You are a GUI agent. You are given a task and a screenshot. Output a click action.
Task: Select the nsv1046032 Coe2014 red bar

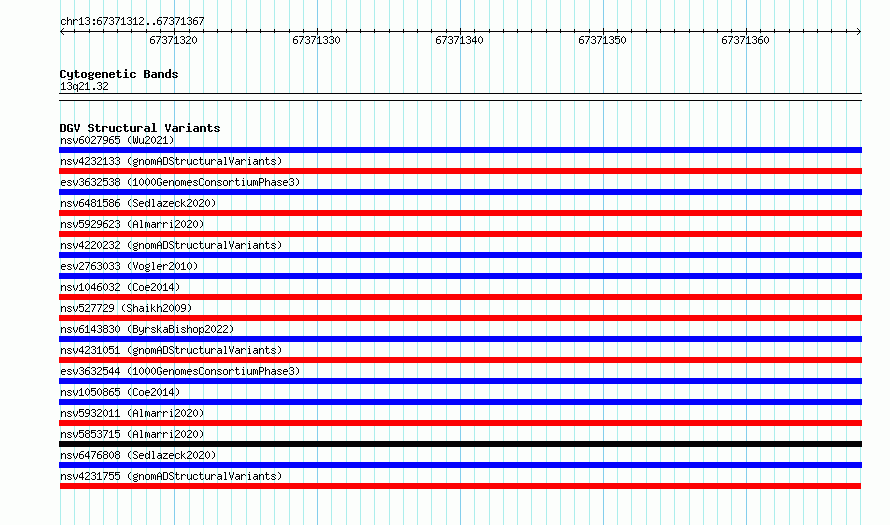coord(460,297)
